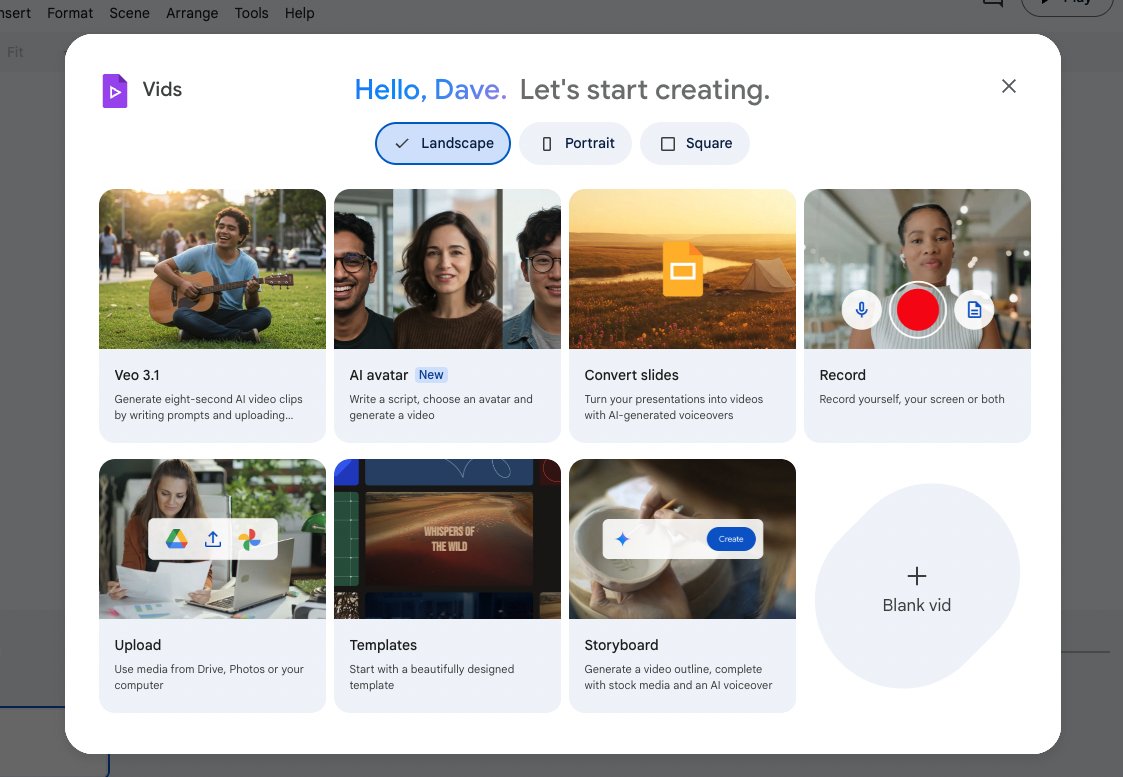Click the purple Vids logo icon

click(x=115, y=91)
